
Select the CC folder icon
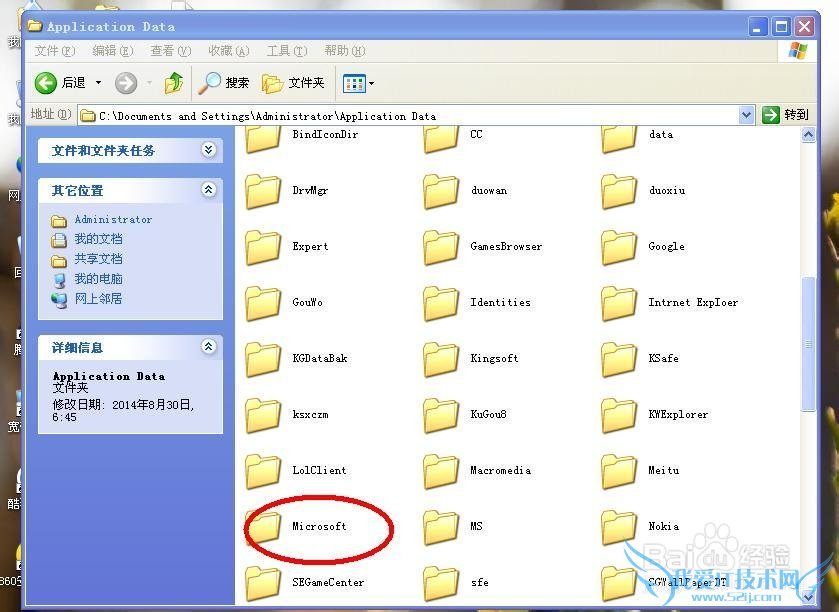pyautogui.click(x=441, y=138)
